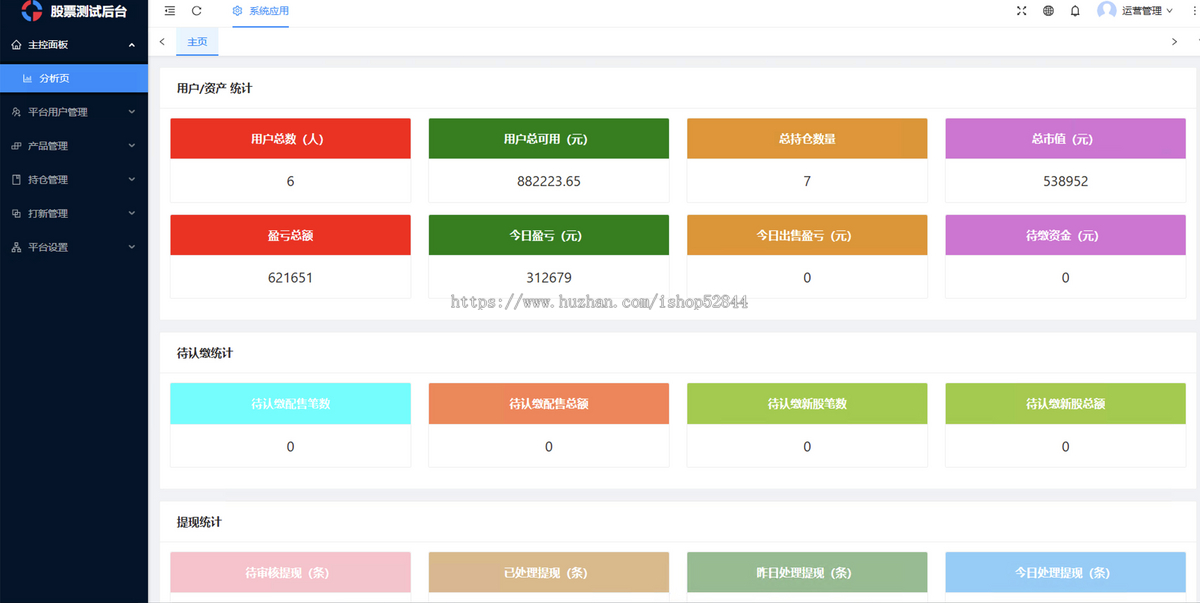Click the chart icon beside 分析页

pyautogui.click(x=28, y=78)
